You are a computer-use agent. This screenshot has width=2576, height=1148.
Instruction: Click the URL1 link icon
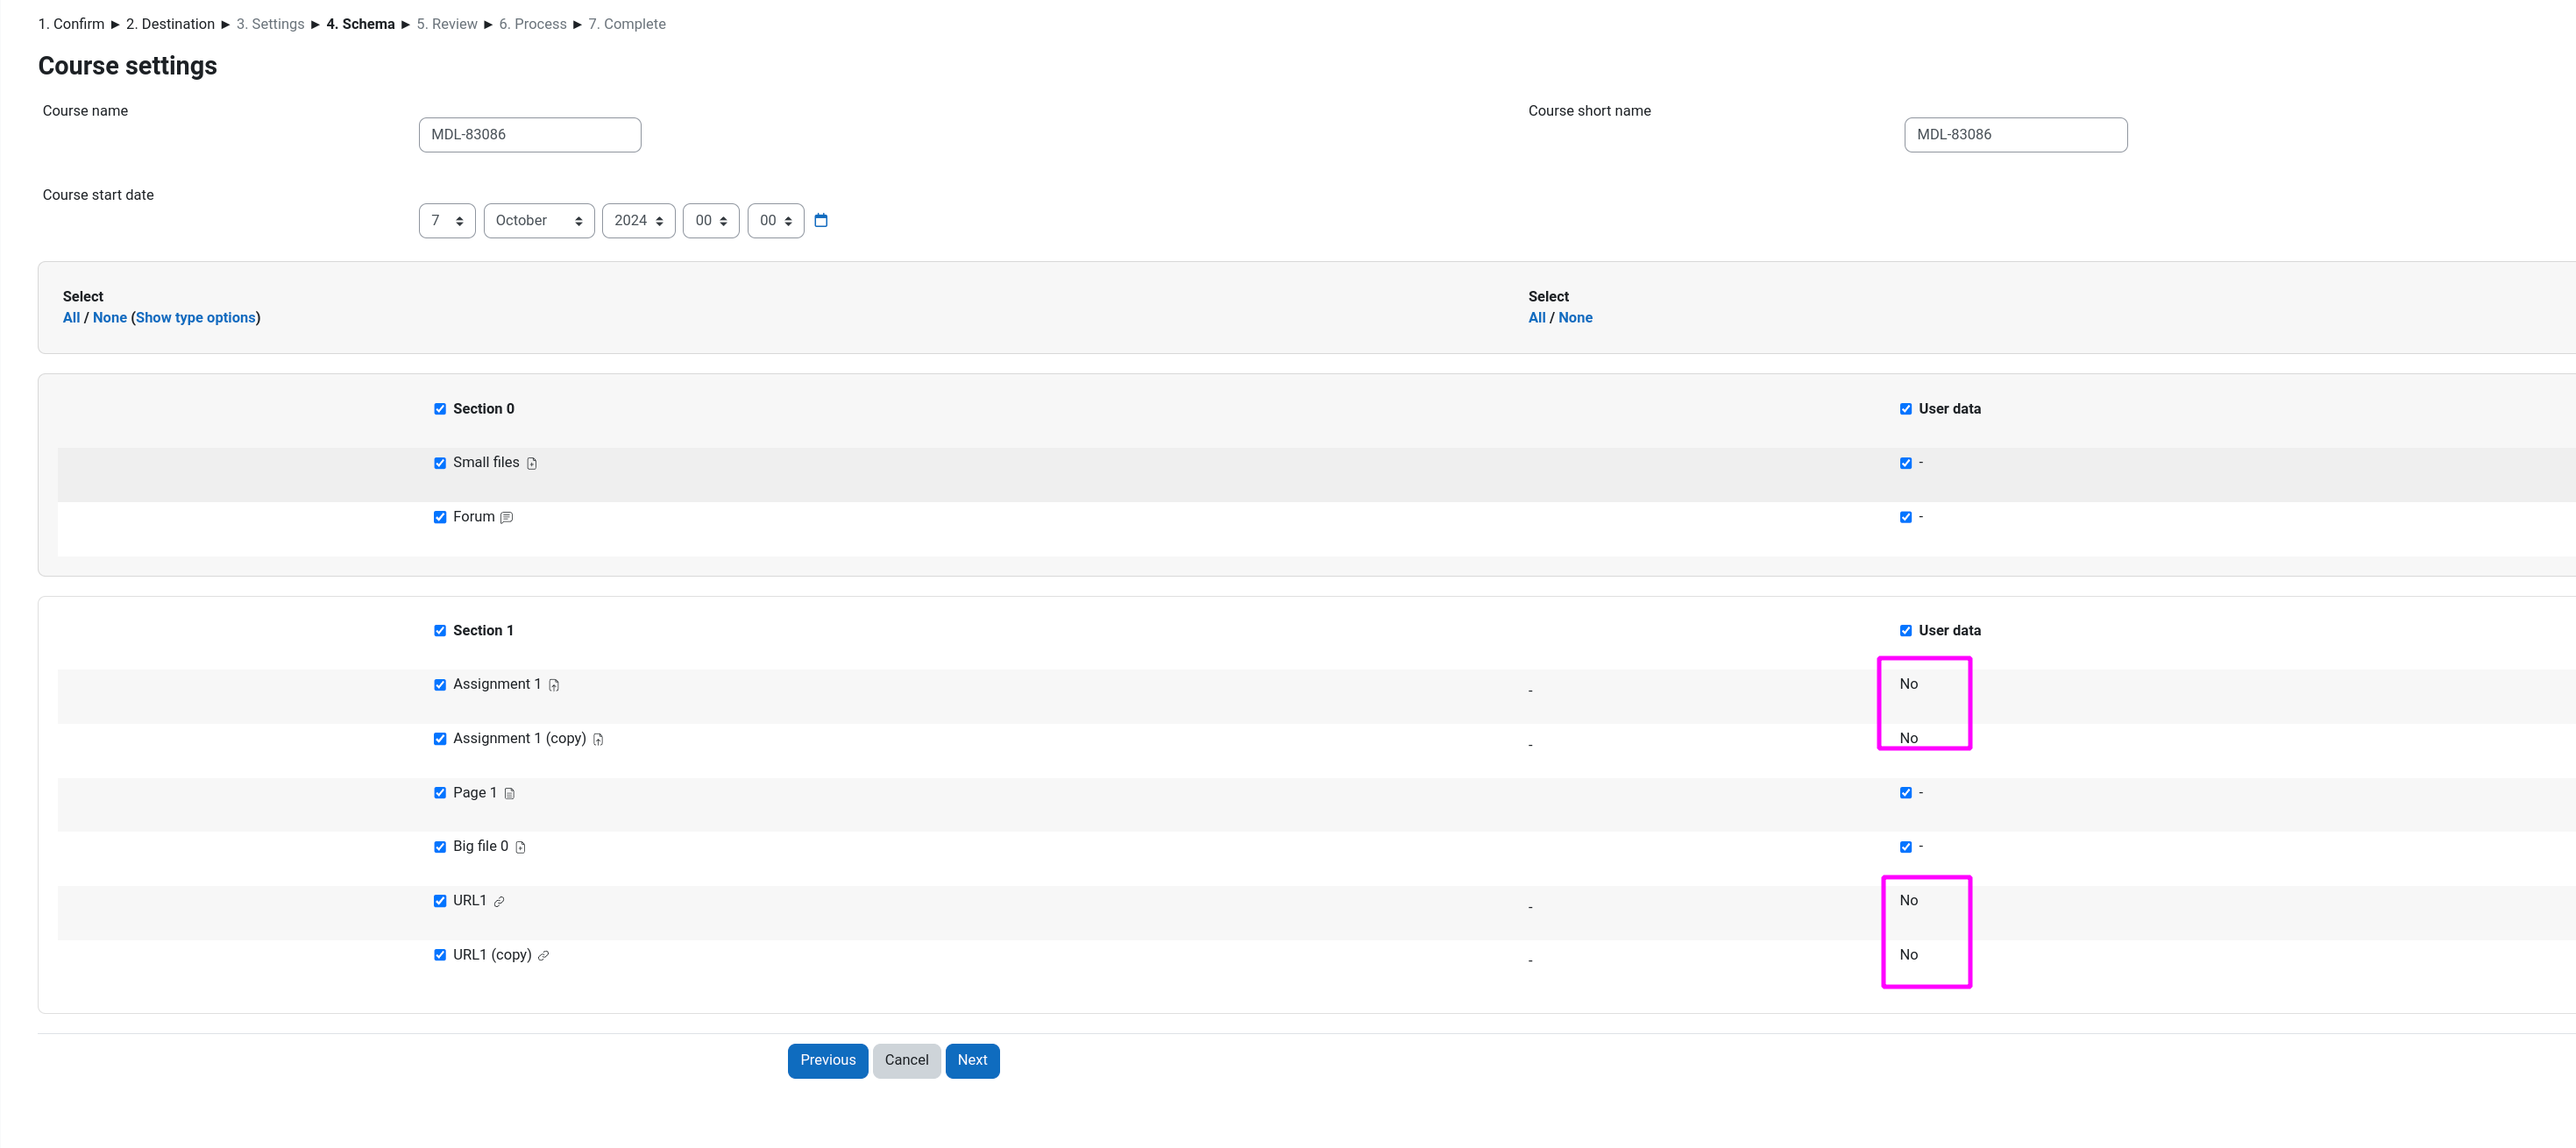click(x=499, y=901)
